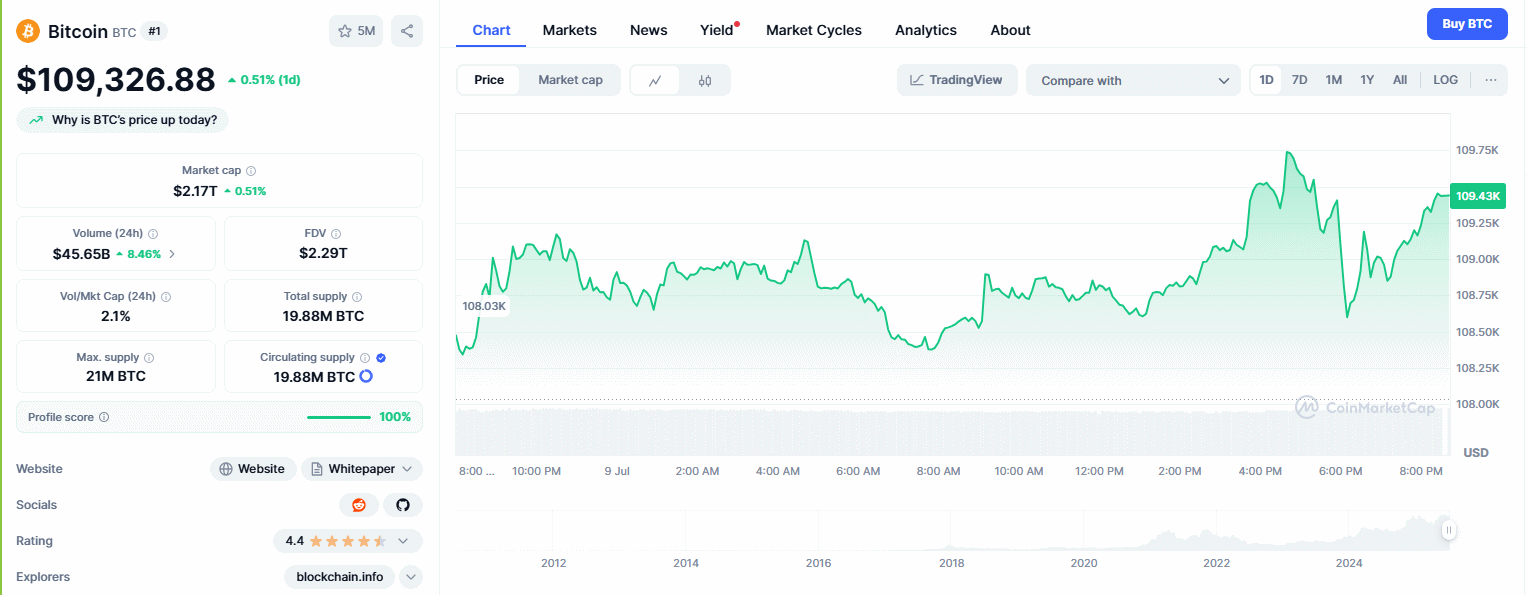Select All time range
The image size is (1527, 595).
pyautogui.click(x=1400, y=80)
